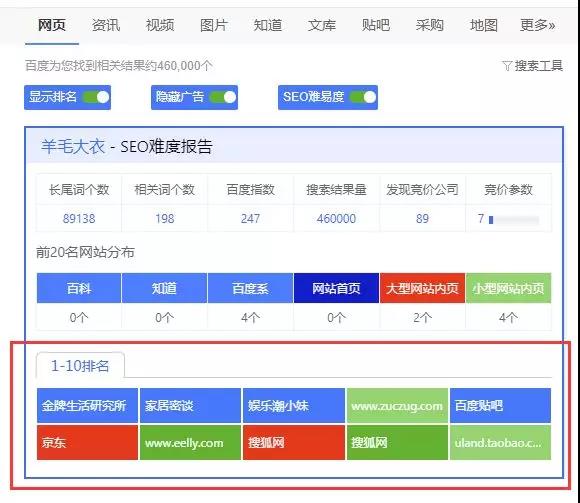Click the 百科 distribution header
Image resolution: width=580 pixels, height=503 pixels.
[x=79, y=288]
